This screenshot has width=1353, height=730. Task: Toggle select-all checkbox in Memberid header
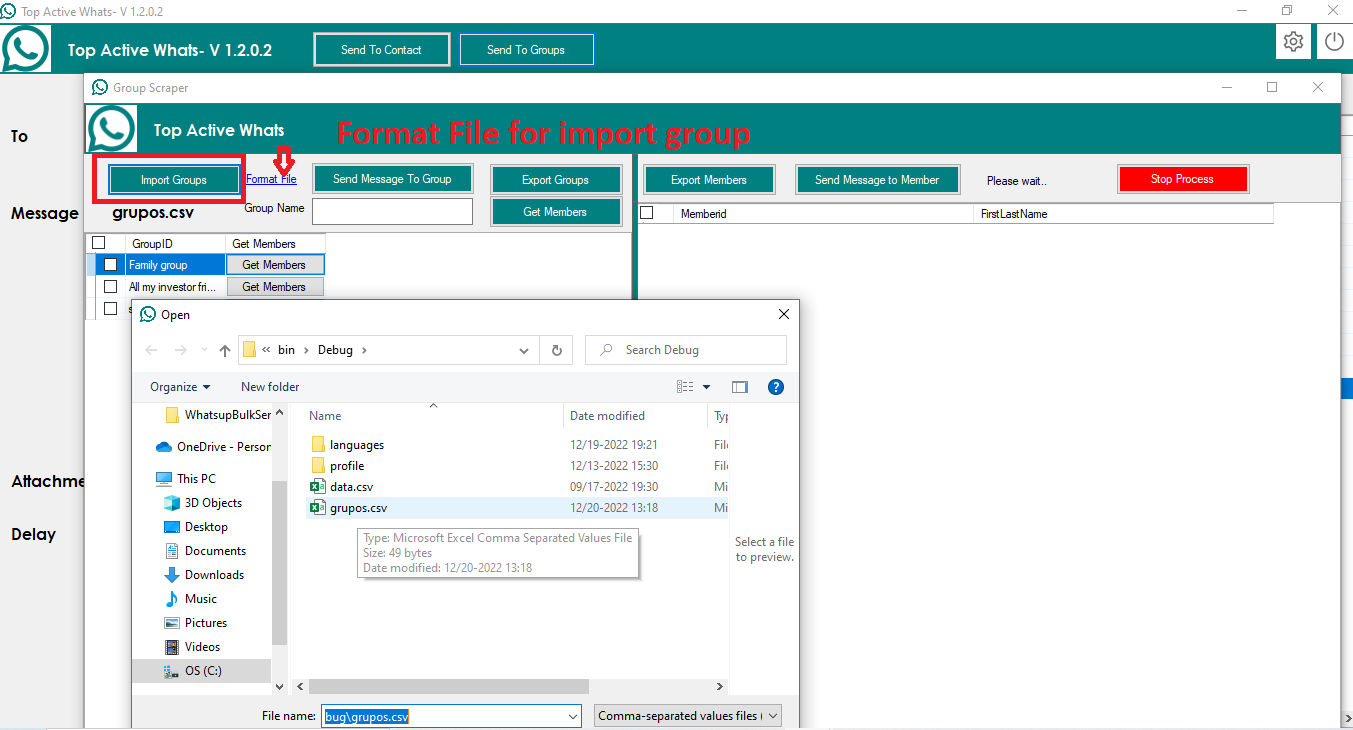tap(647, 213)
